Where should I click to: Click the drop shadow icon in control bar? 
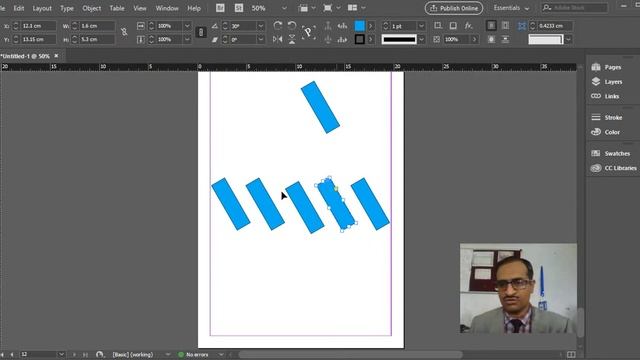pyautogui.click(x=453, y=25)
